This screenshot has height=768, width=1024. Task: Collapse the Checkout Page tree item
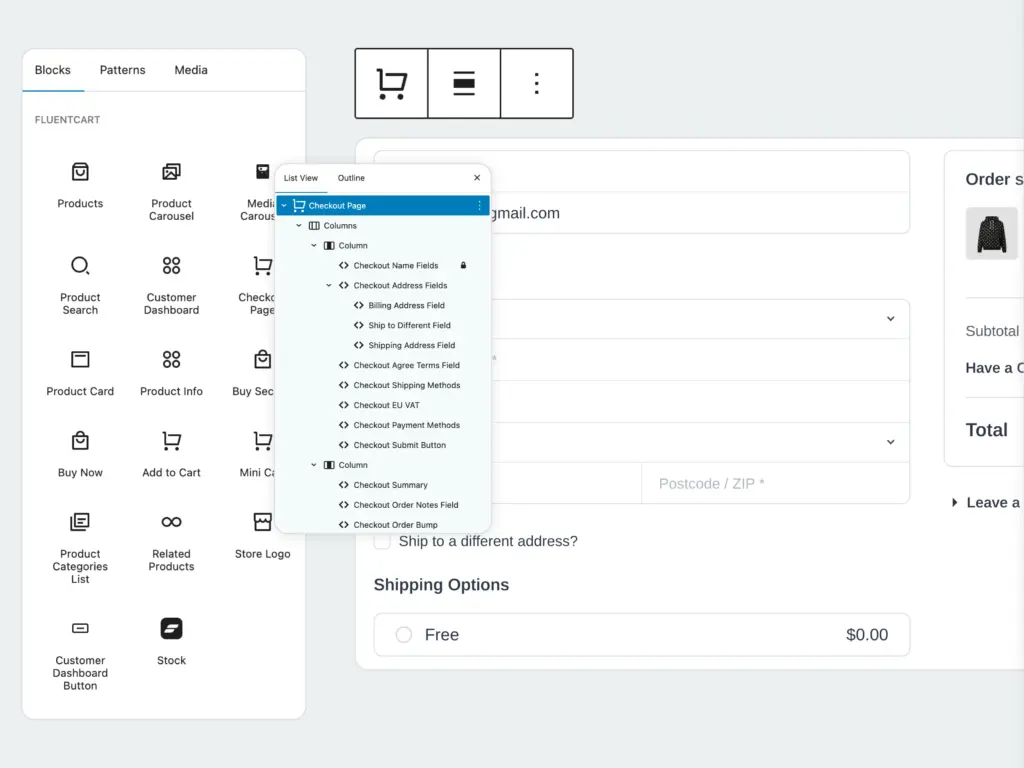(x=284, y=205)
